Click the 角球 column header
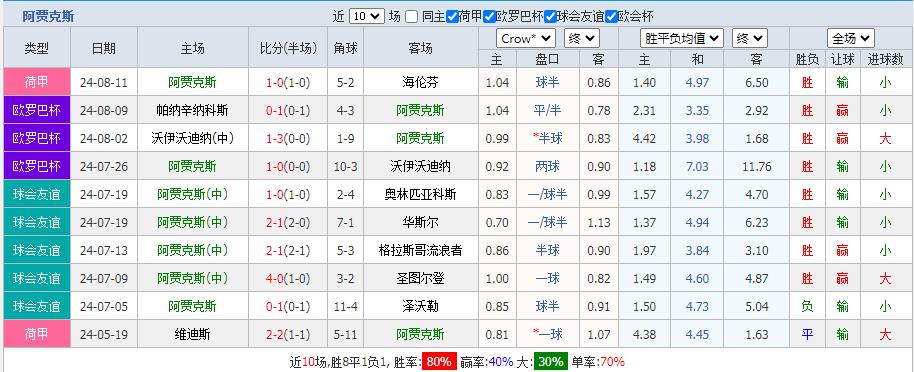 346,48
